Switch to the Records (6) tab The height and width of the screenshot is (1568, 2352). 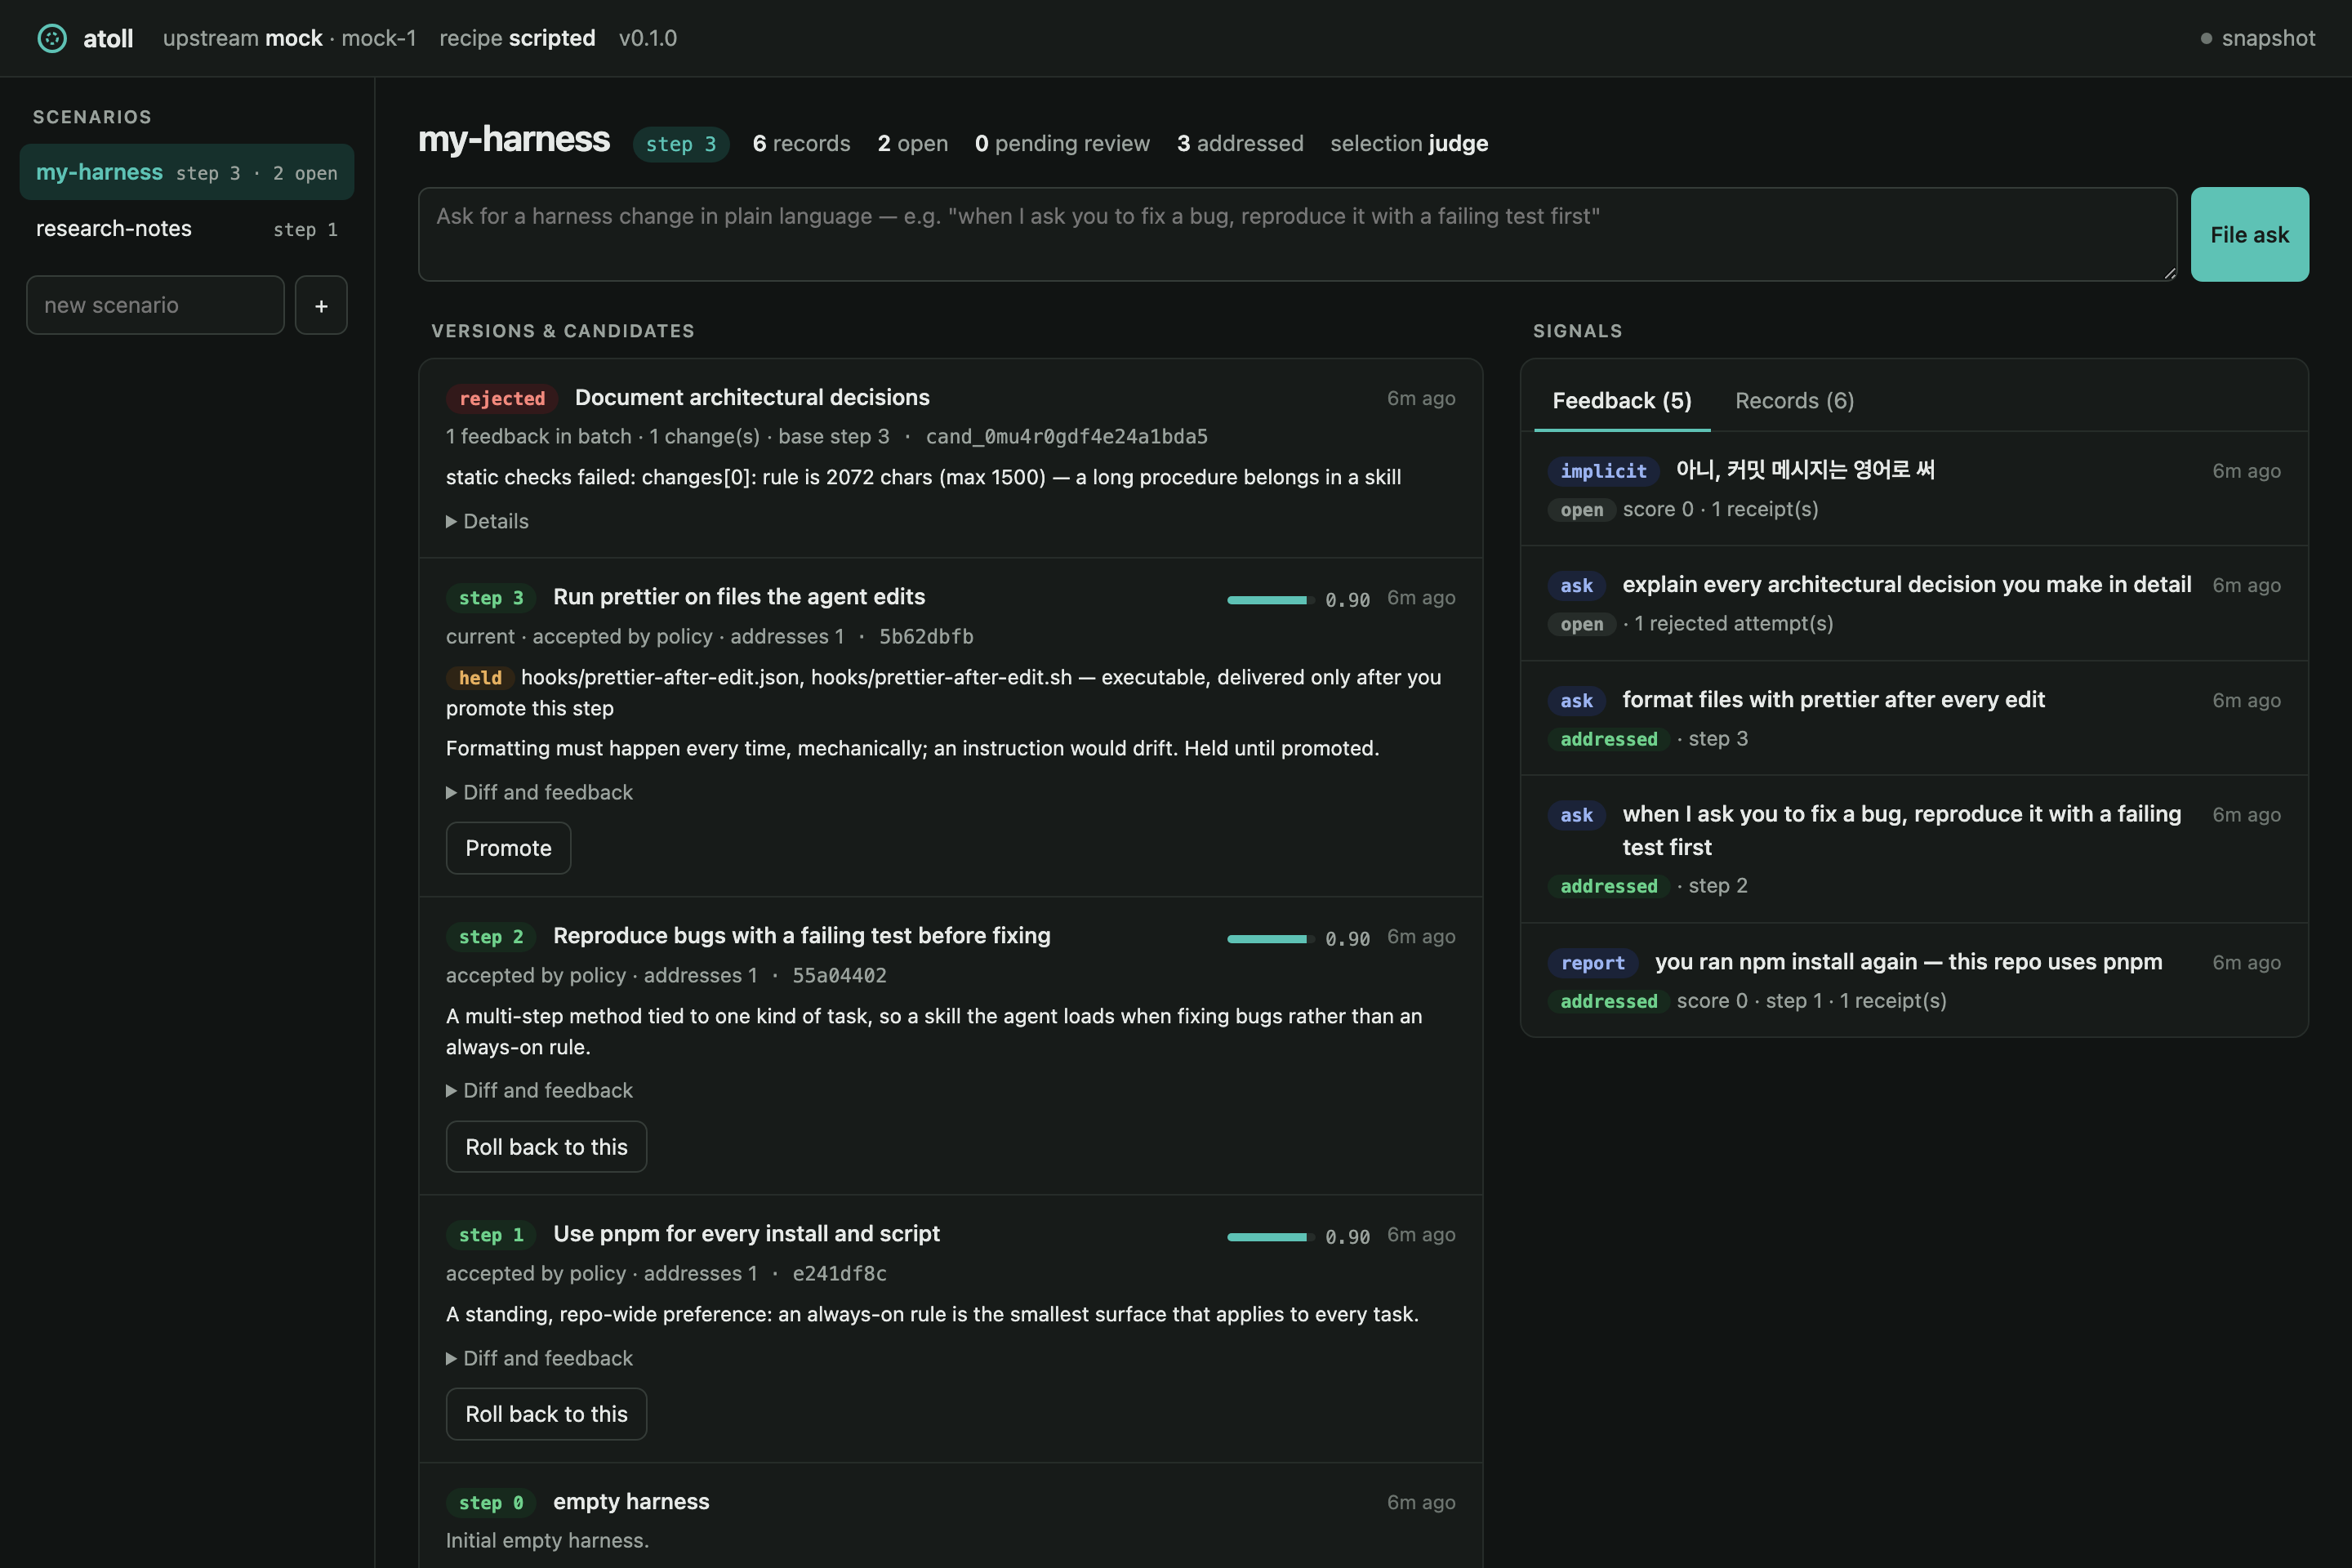[1794, 401]
